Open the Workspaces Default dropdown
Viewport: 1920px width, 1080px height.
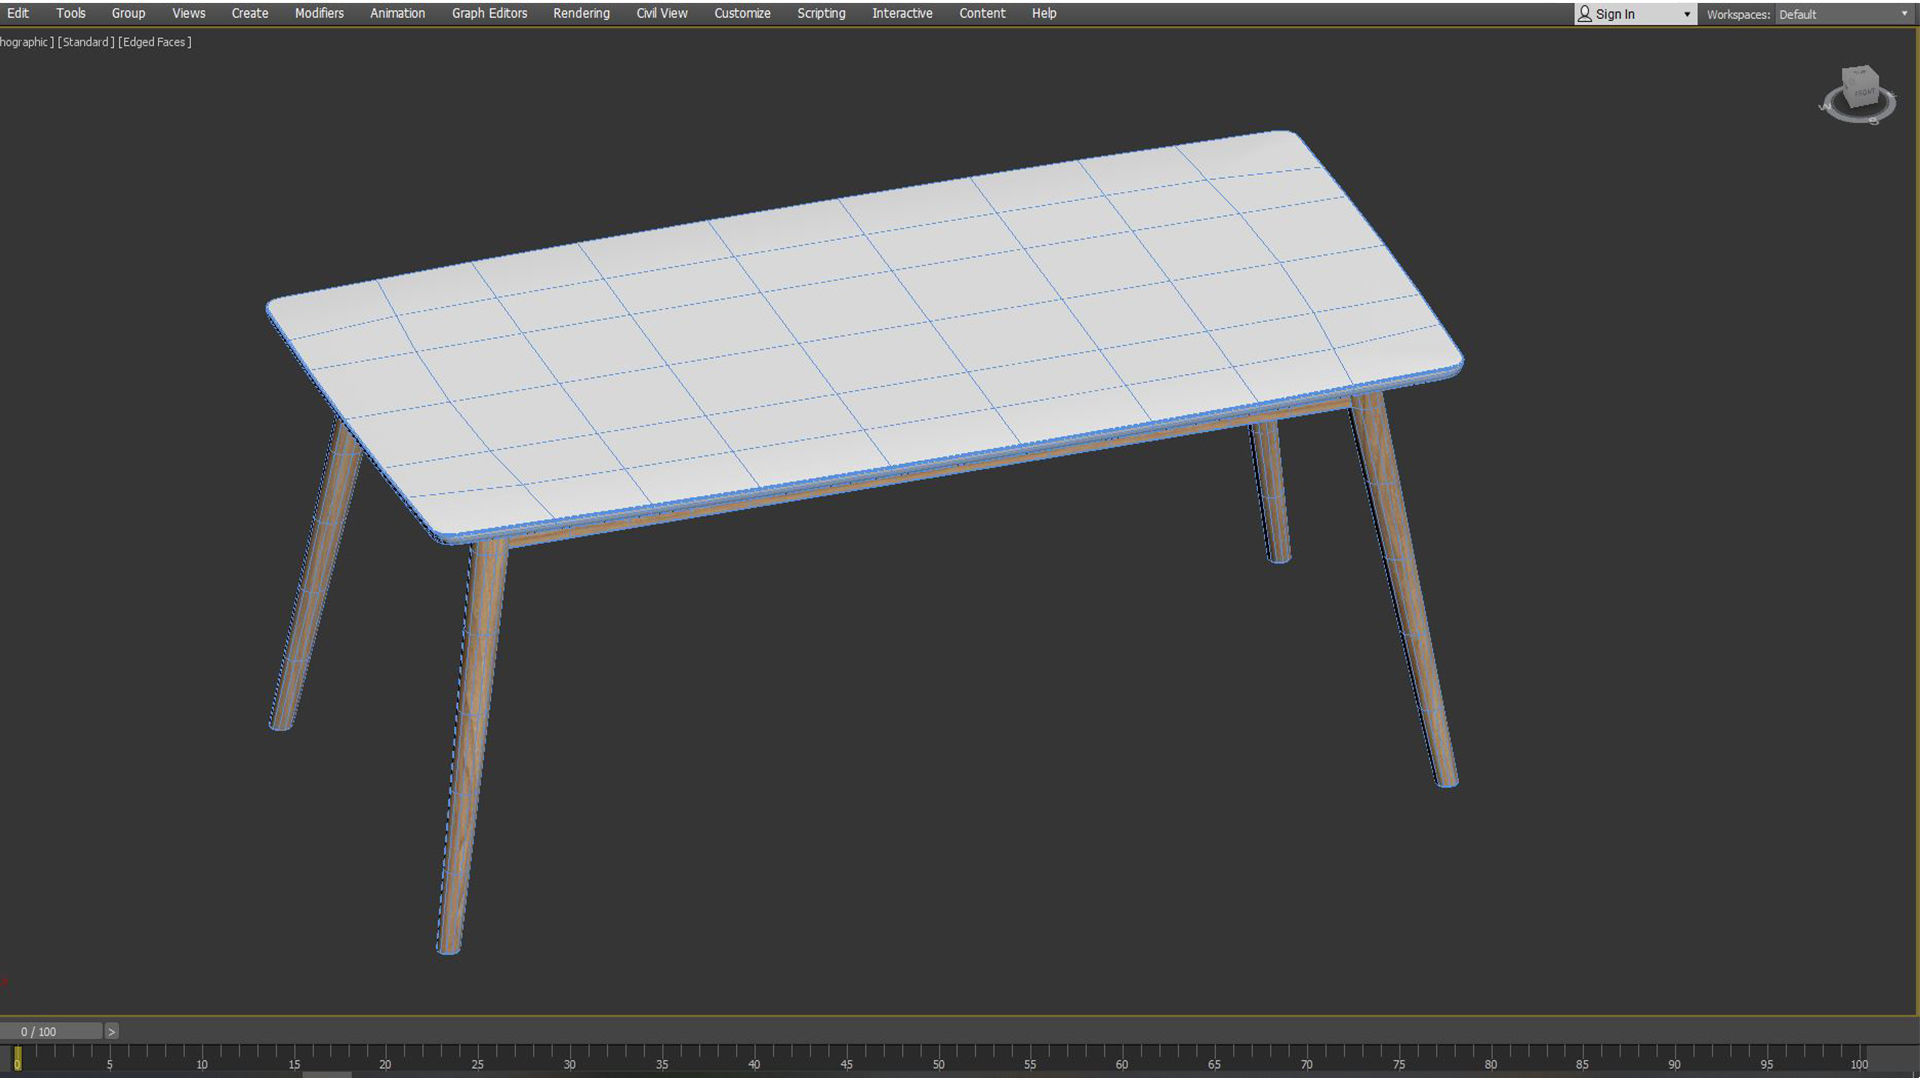(x=1843, y=14)
